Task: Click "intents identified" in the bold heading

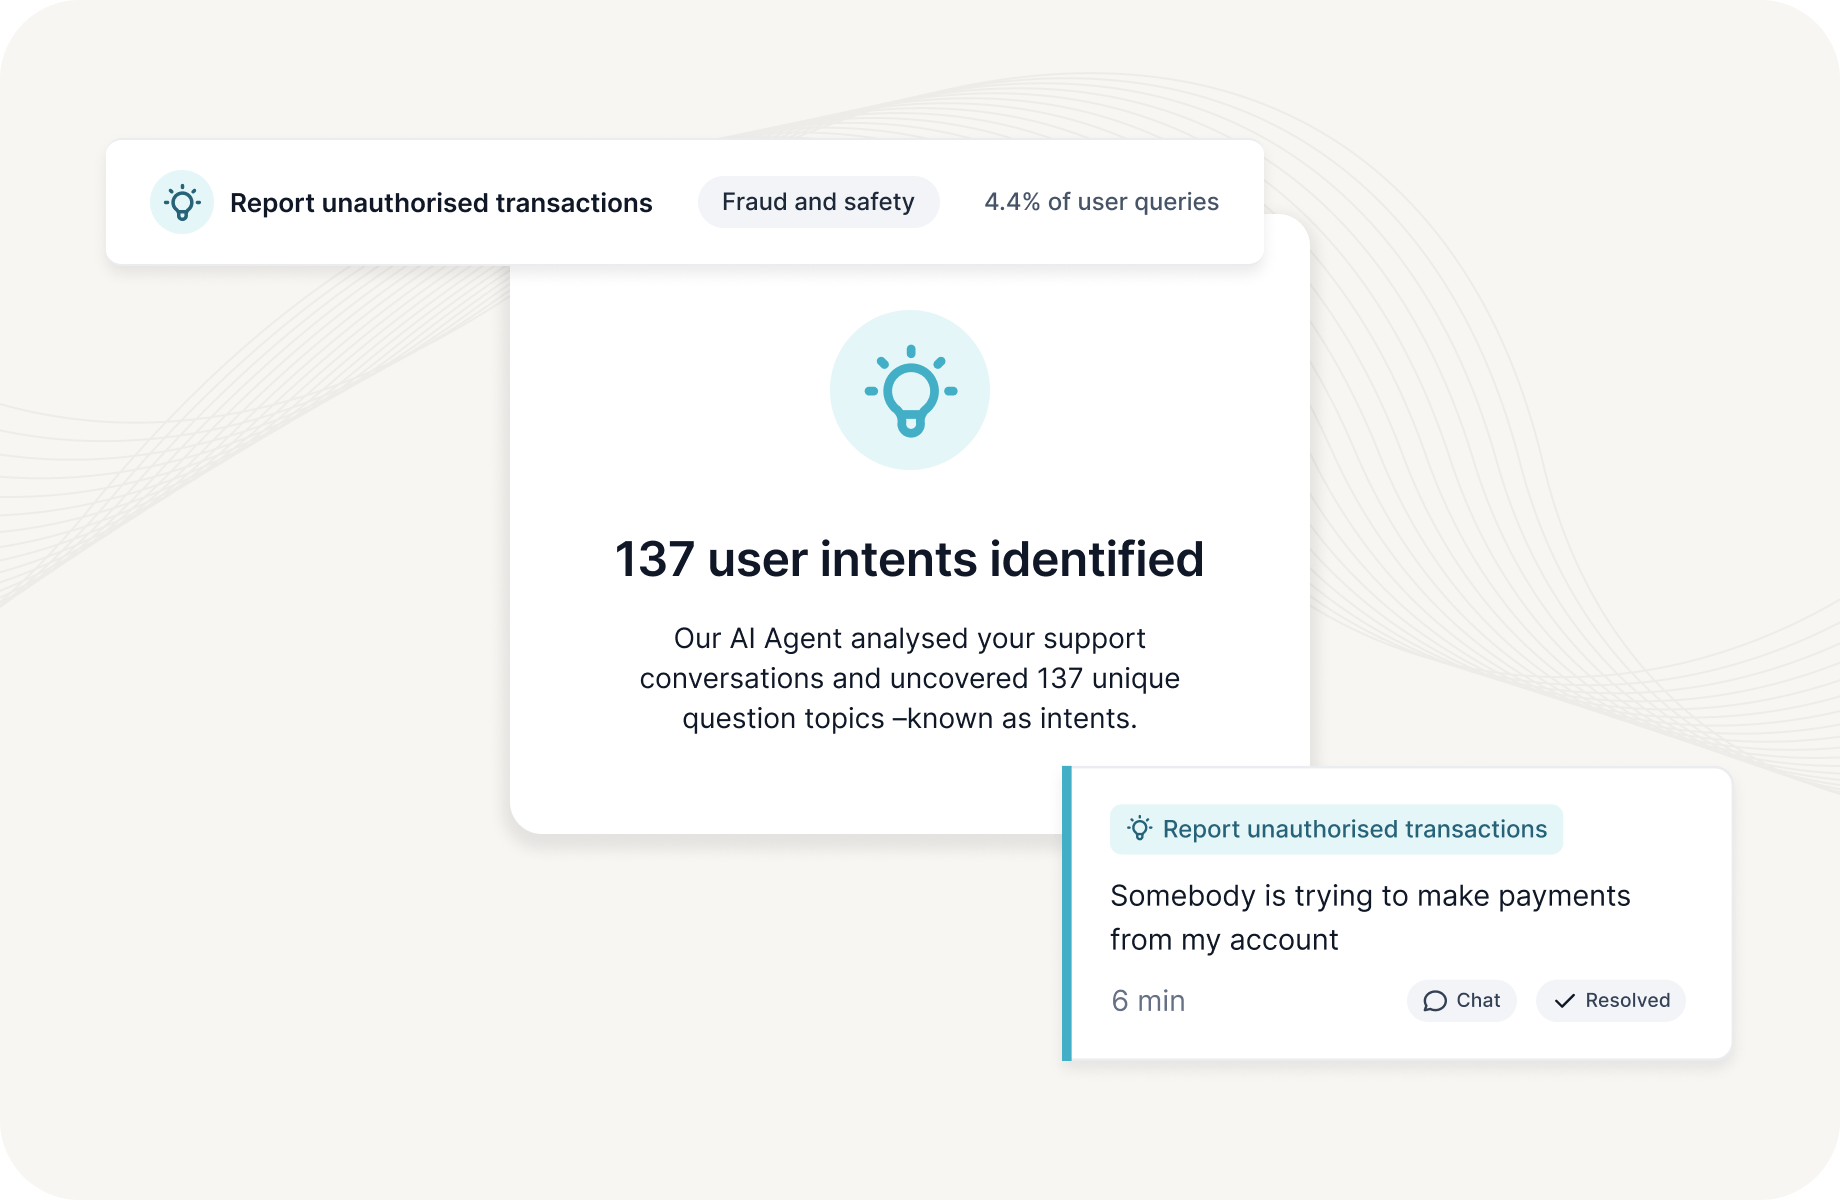Action: click(1011, 560)
